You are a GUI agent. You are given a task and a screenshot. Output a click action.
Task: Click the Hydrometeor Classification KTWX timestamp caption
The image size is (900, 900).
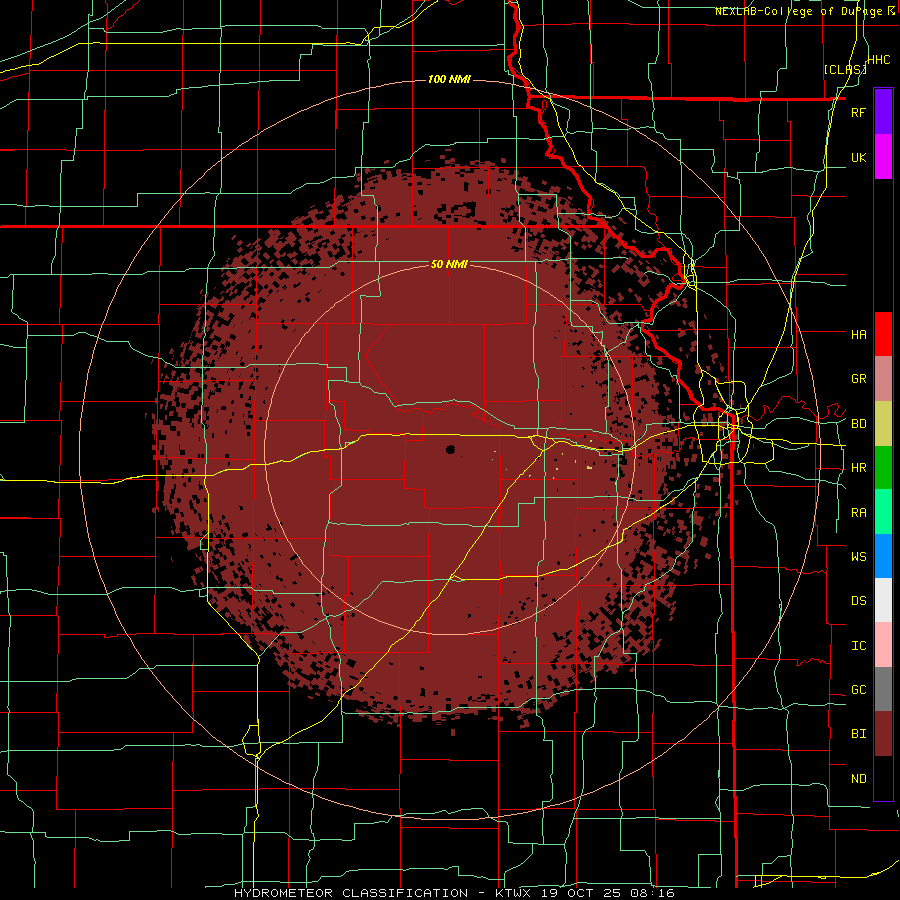coord(454,893)
